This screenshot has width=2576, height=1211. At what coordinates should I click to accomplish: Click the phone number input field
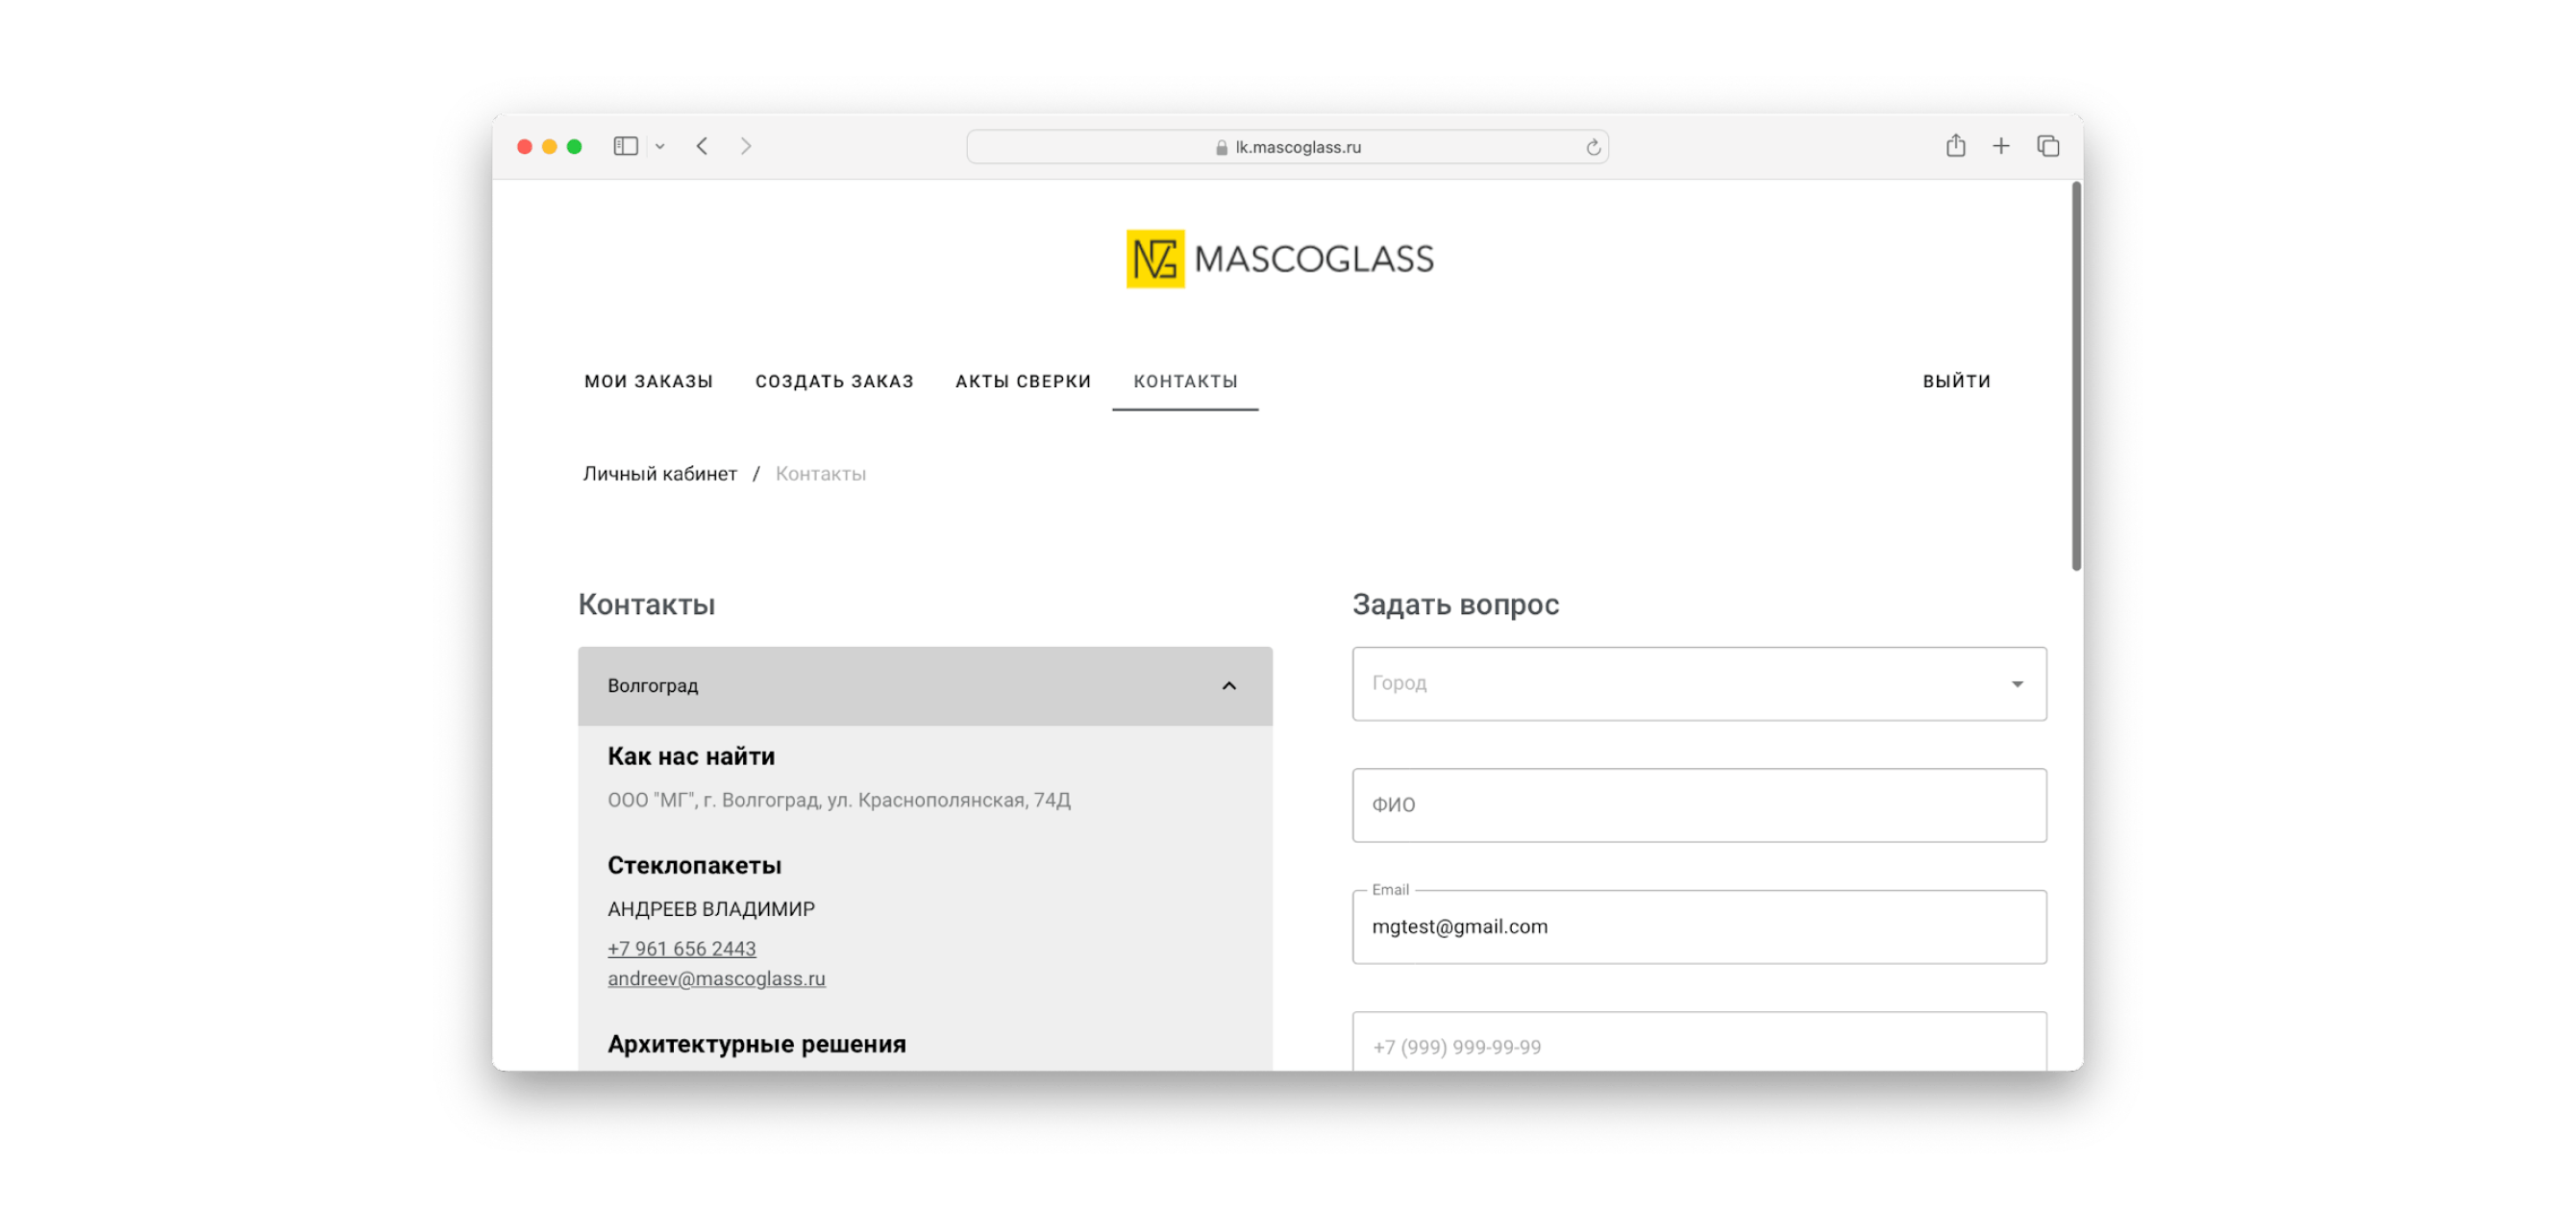point(1699,1042)
